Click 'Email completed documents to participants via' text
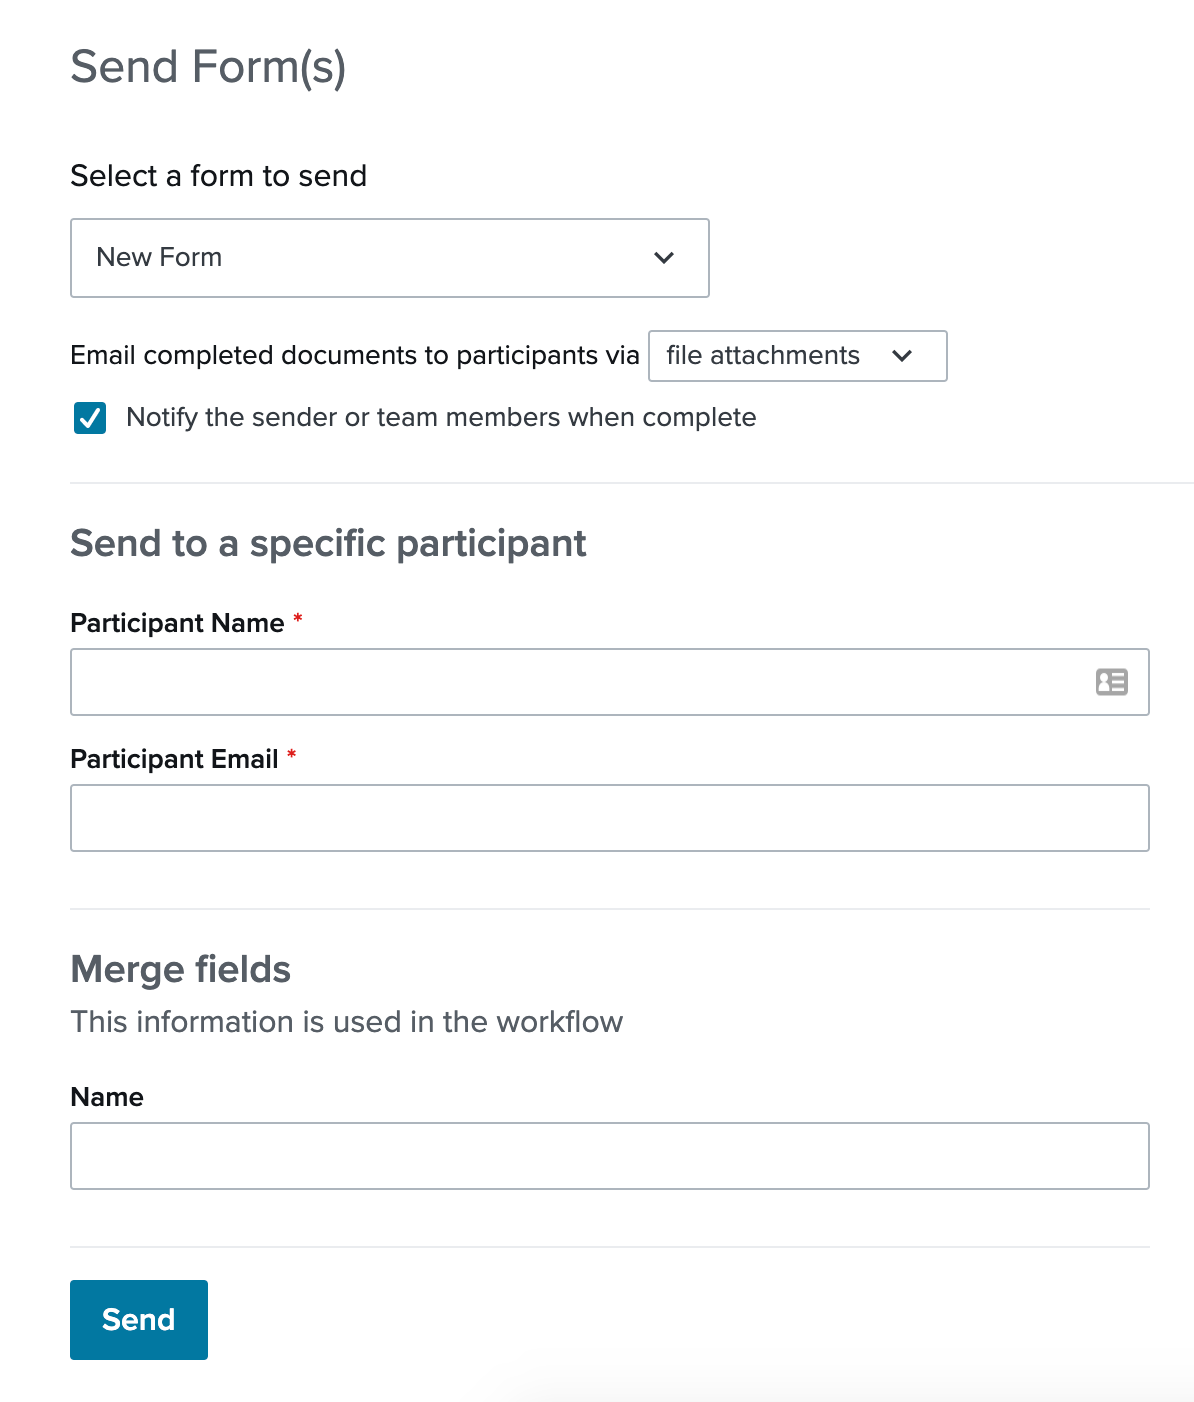The width and height of the screenshot is (1194, 1402). click(x=354, y=356)
